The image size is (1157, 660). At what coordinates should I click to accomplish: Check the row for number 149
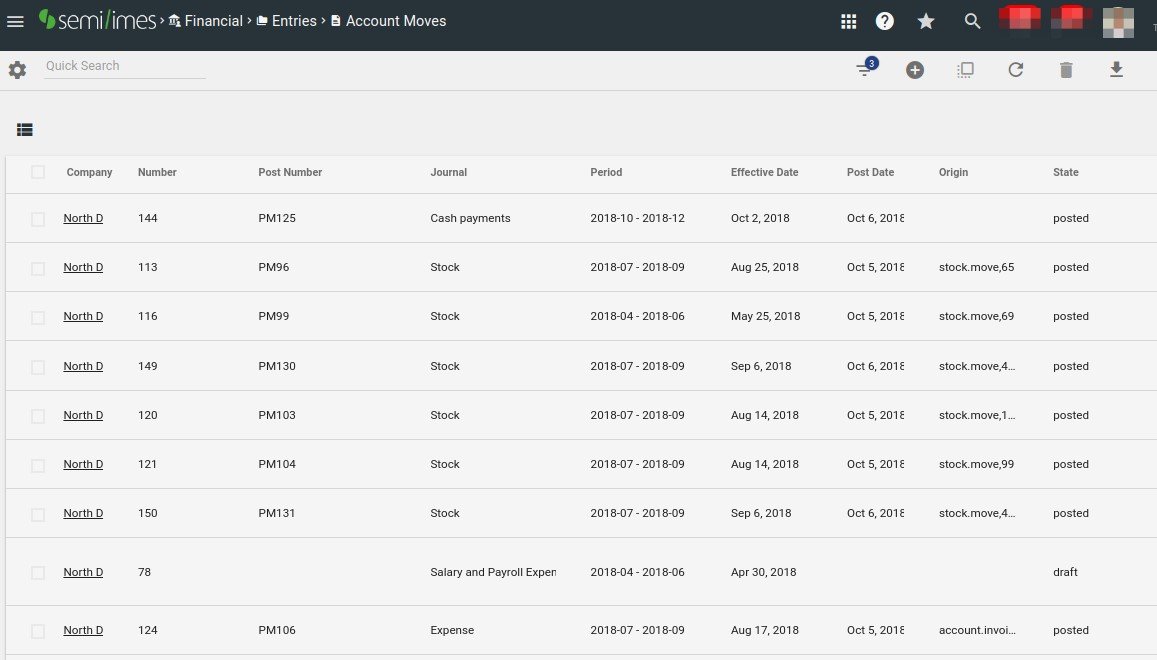click(x=38, y=367)
